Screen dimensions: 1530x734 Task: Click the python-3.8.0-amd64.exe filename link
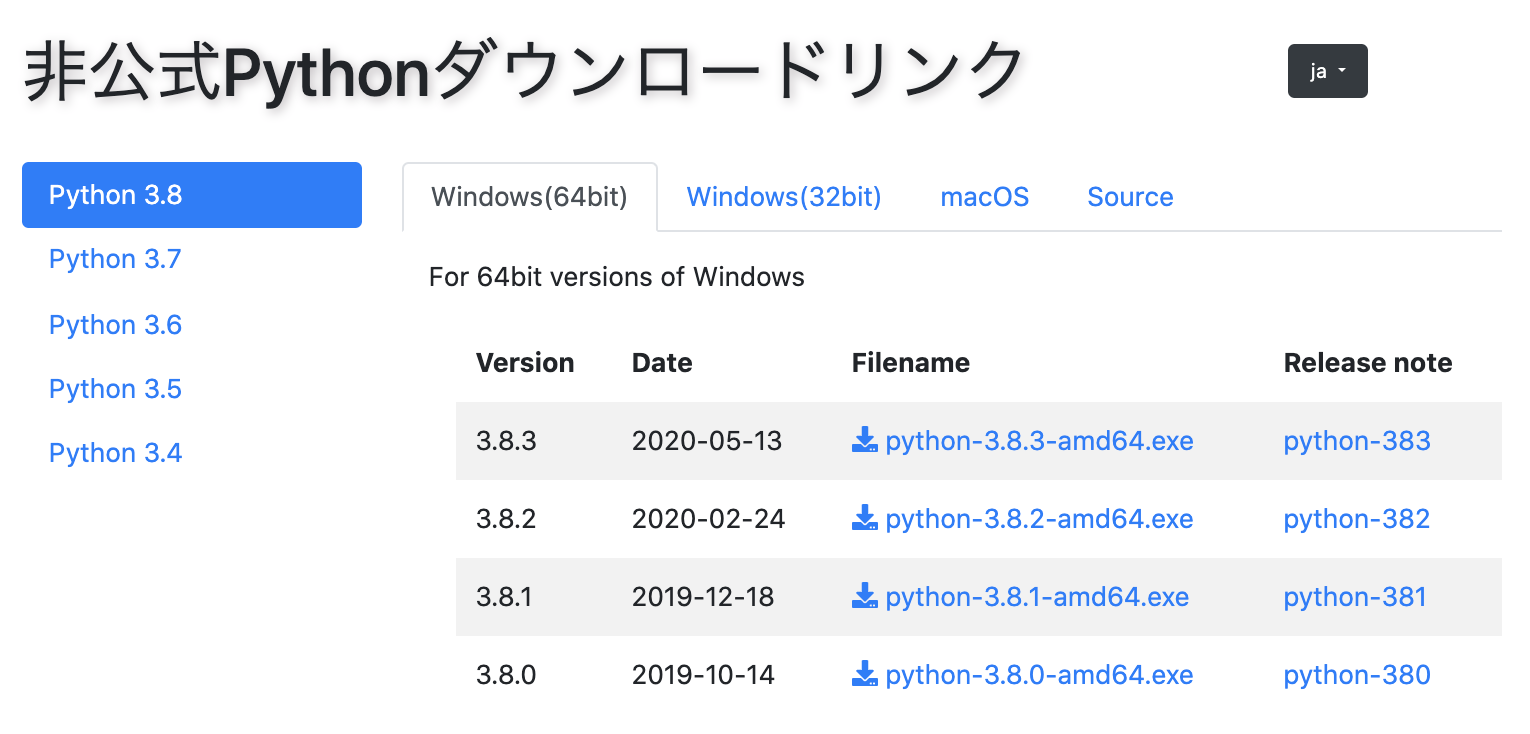coord(1039,674)
